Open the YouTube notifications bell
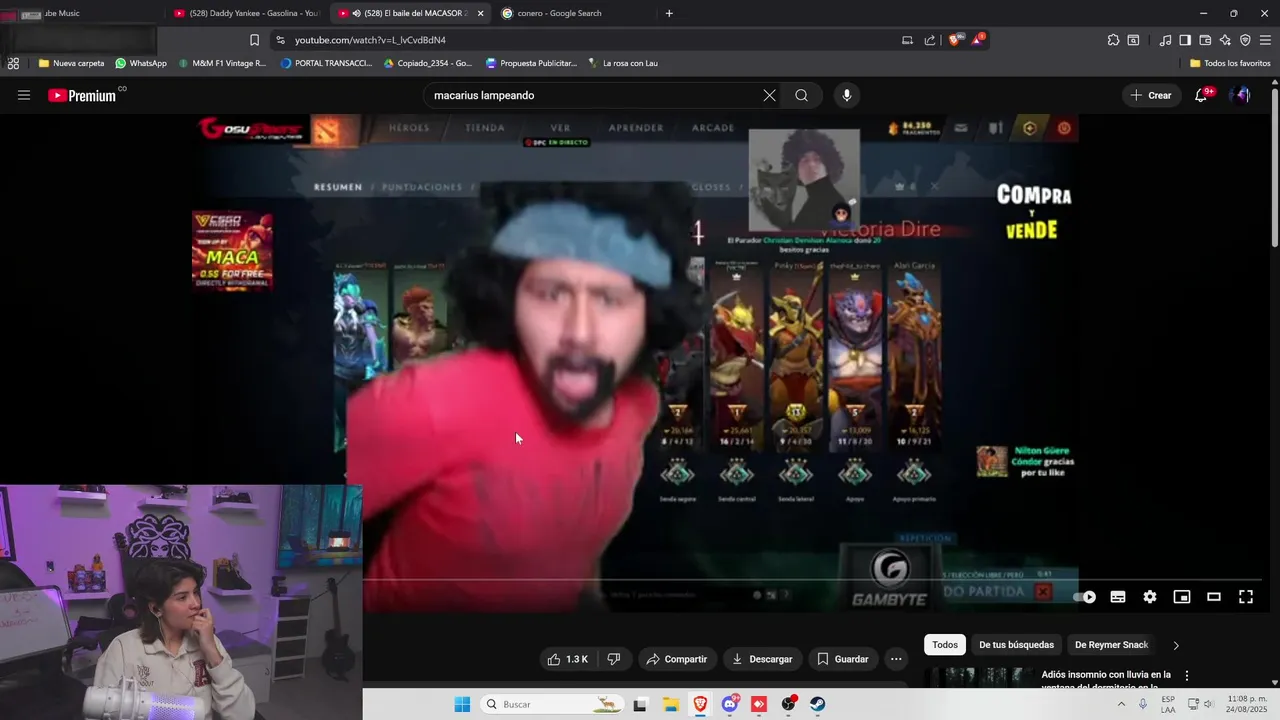This screenshot has height=720, width=1280. pyautogui.click(x=1202, y=95)
